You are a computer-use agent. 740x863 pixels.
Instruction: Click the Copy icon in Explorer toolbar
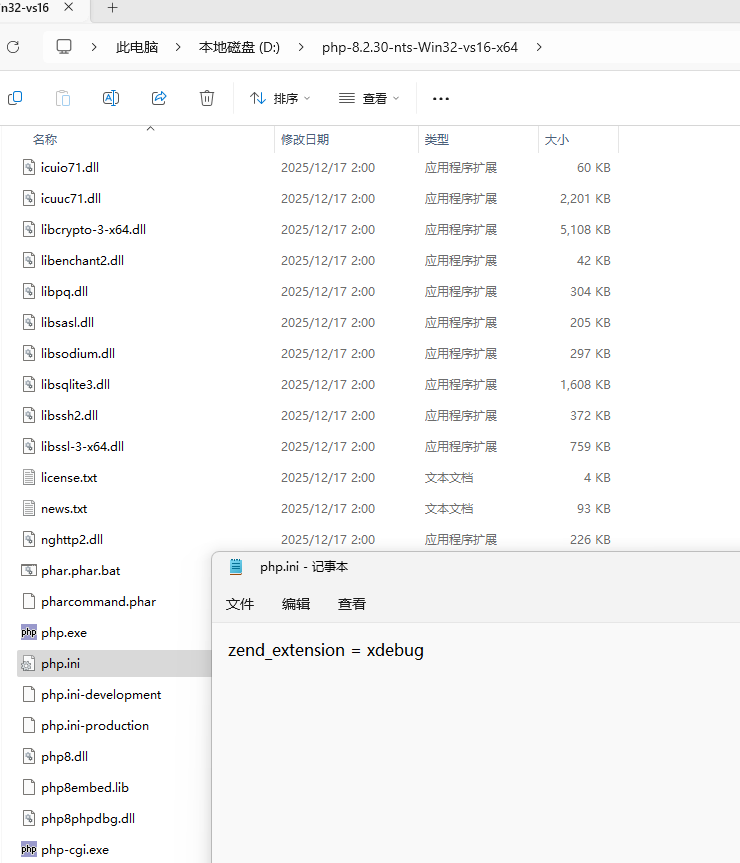pos(15,98)
